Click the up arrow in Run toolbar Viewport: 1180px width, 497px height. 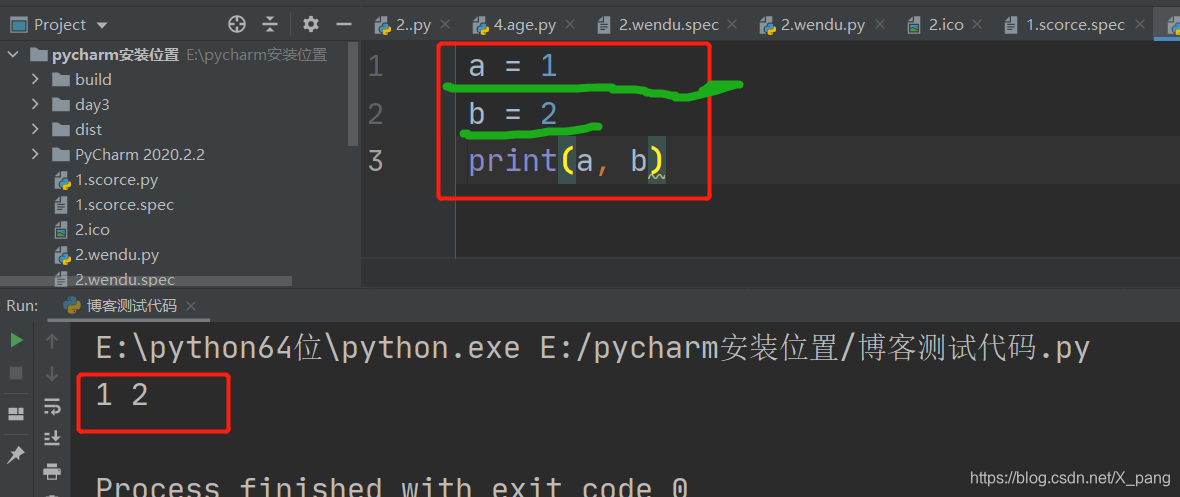click(x=52, y=341)
